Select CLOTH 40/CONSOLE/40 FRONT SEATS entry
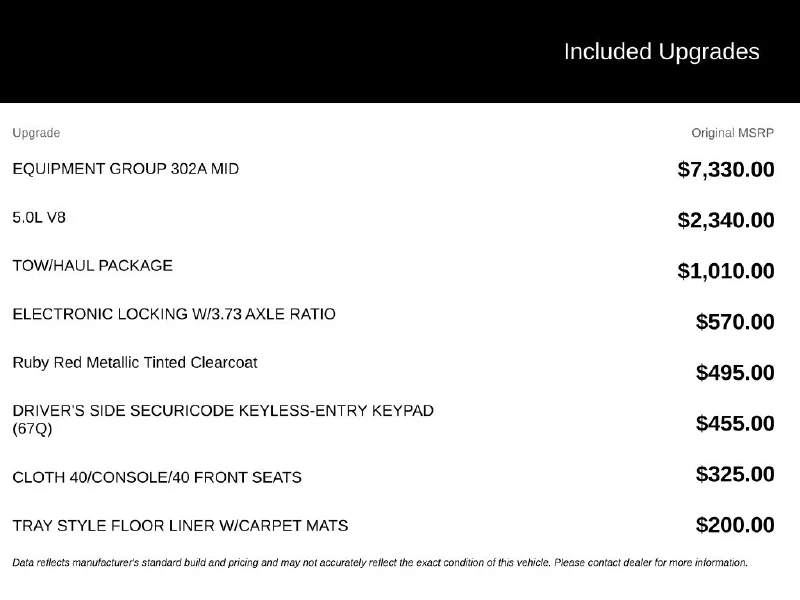This screenshot has width=800, height=600. [x=157, y=478]
